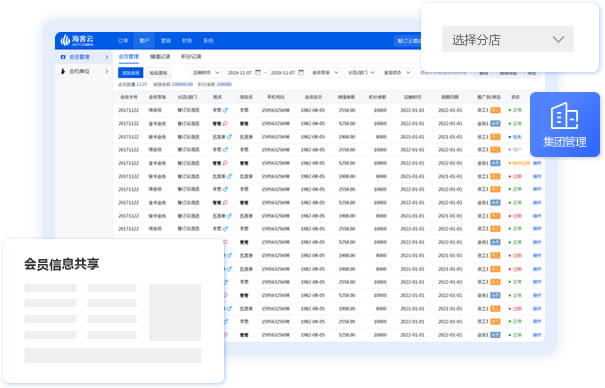This screenshot has height=388, width=605.
Task: Click the 海客云 logo icon
Action: (x=65, y=40)
